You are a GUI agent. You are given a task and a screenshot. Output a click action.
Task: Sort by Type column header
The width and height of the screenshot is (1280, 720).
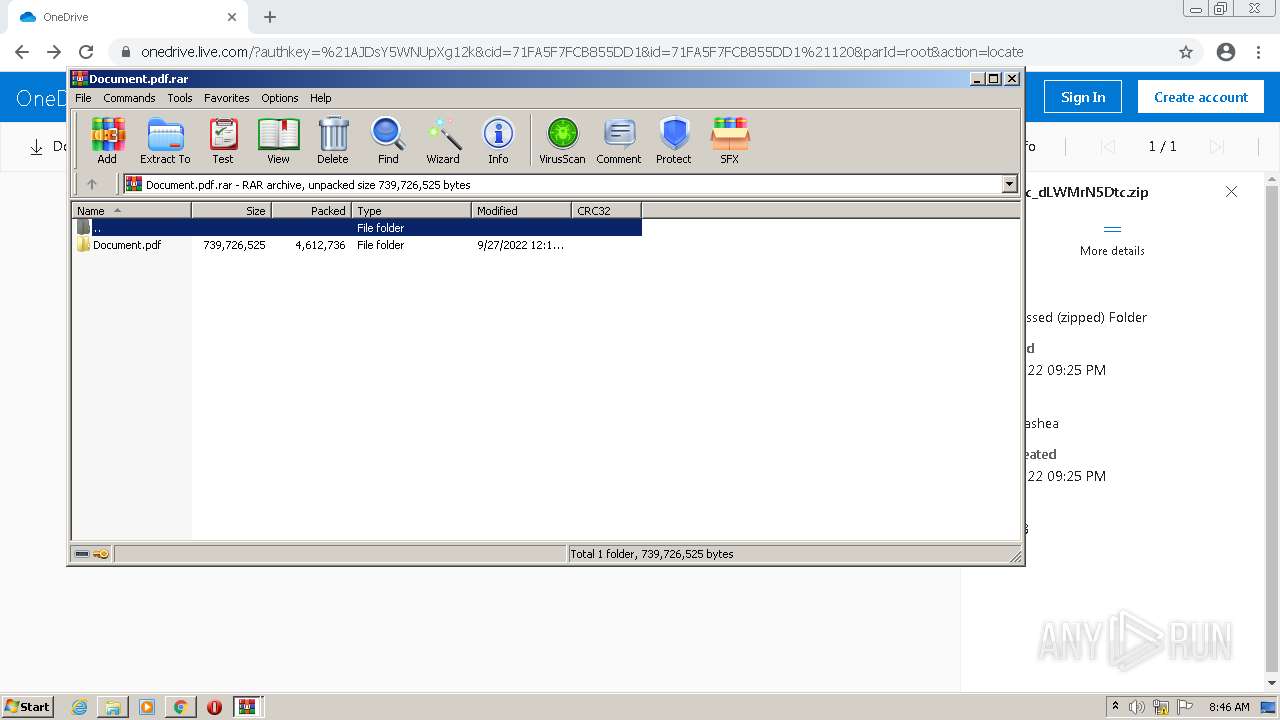tap(411, 211)
